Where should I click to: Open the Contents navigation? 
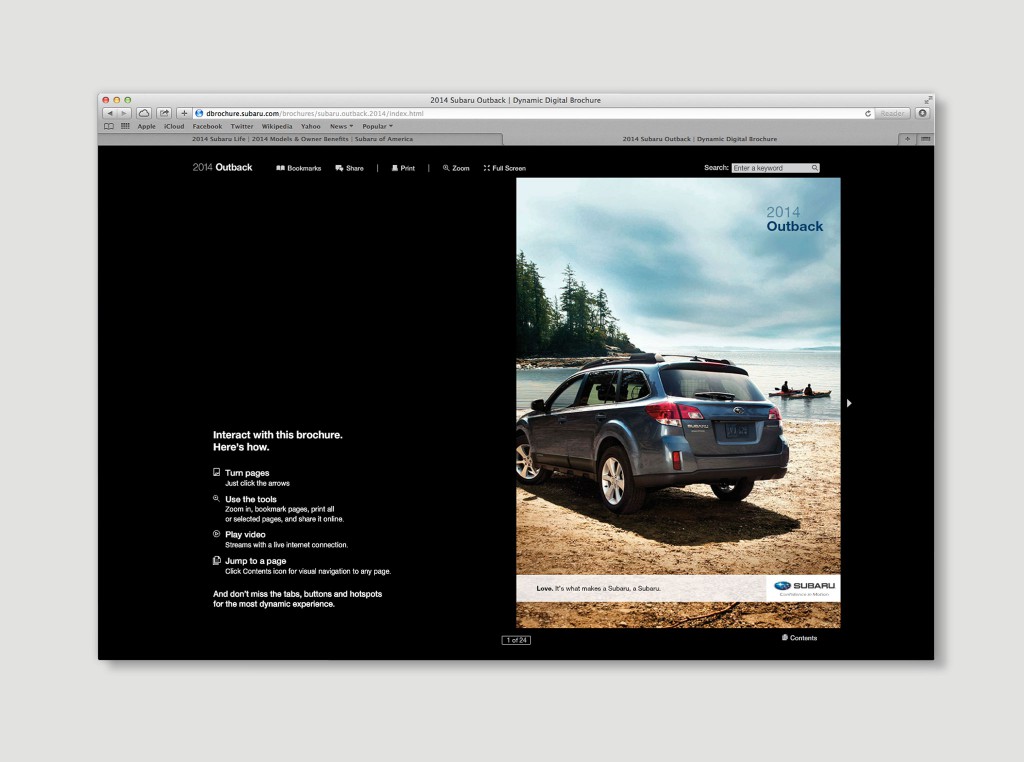click(799, 638)
